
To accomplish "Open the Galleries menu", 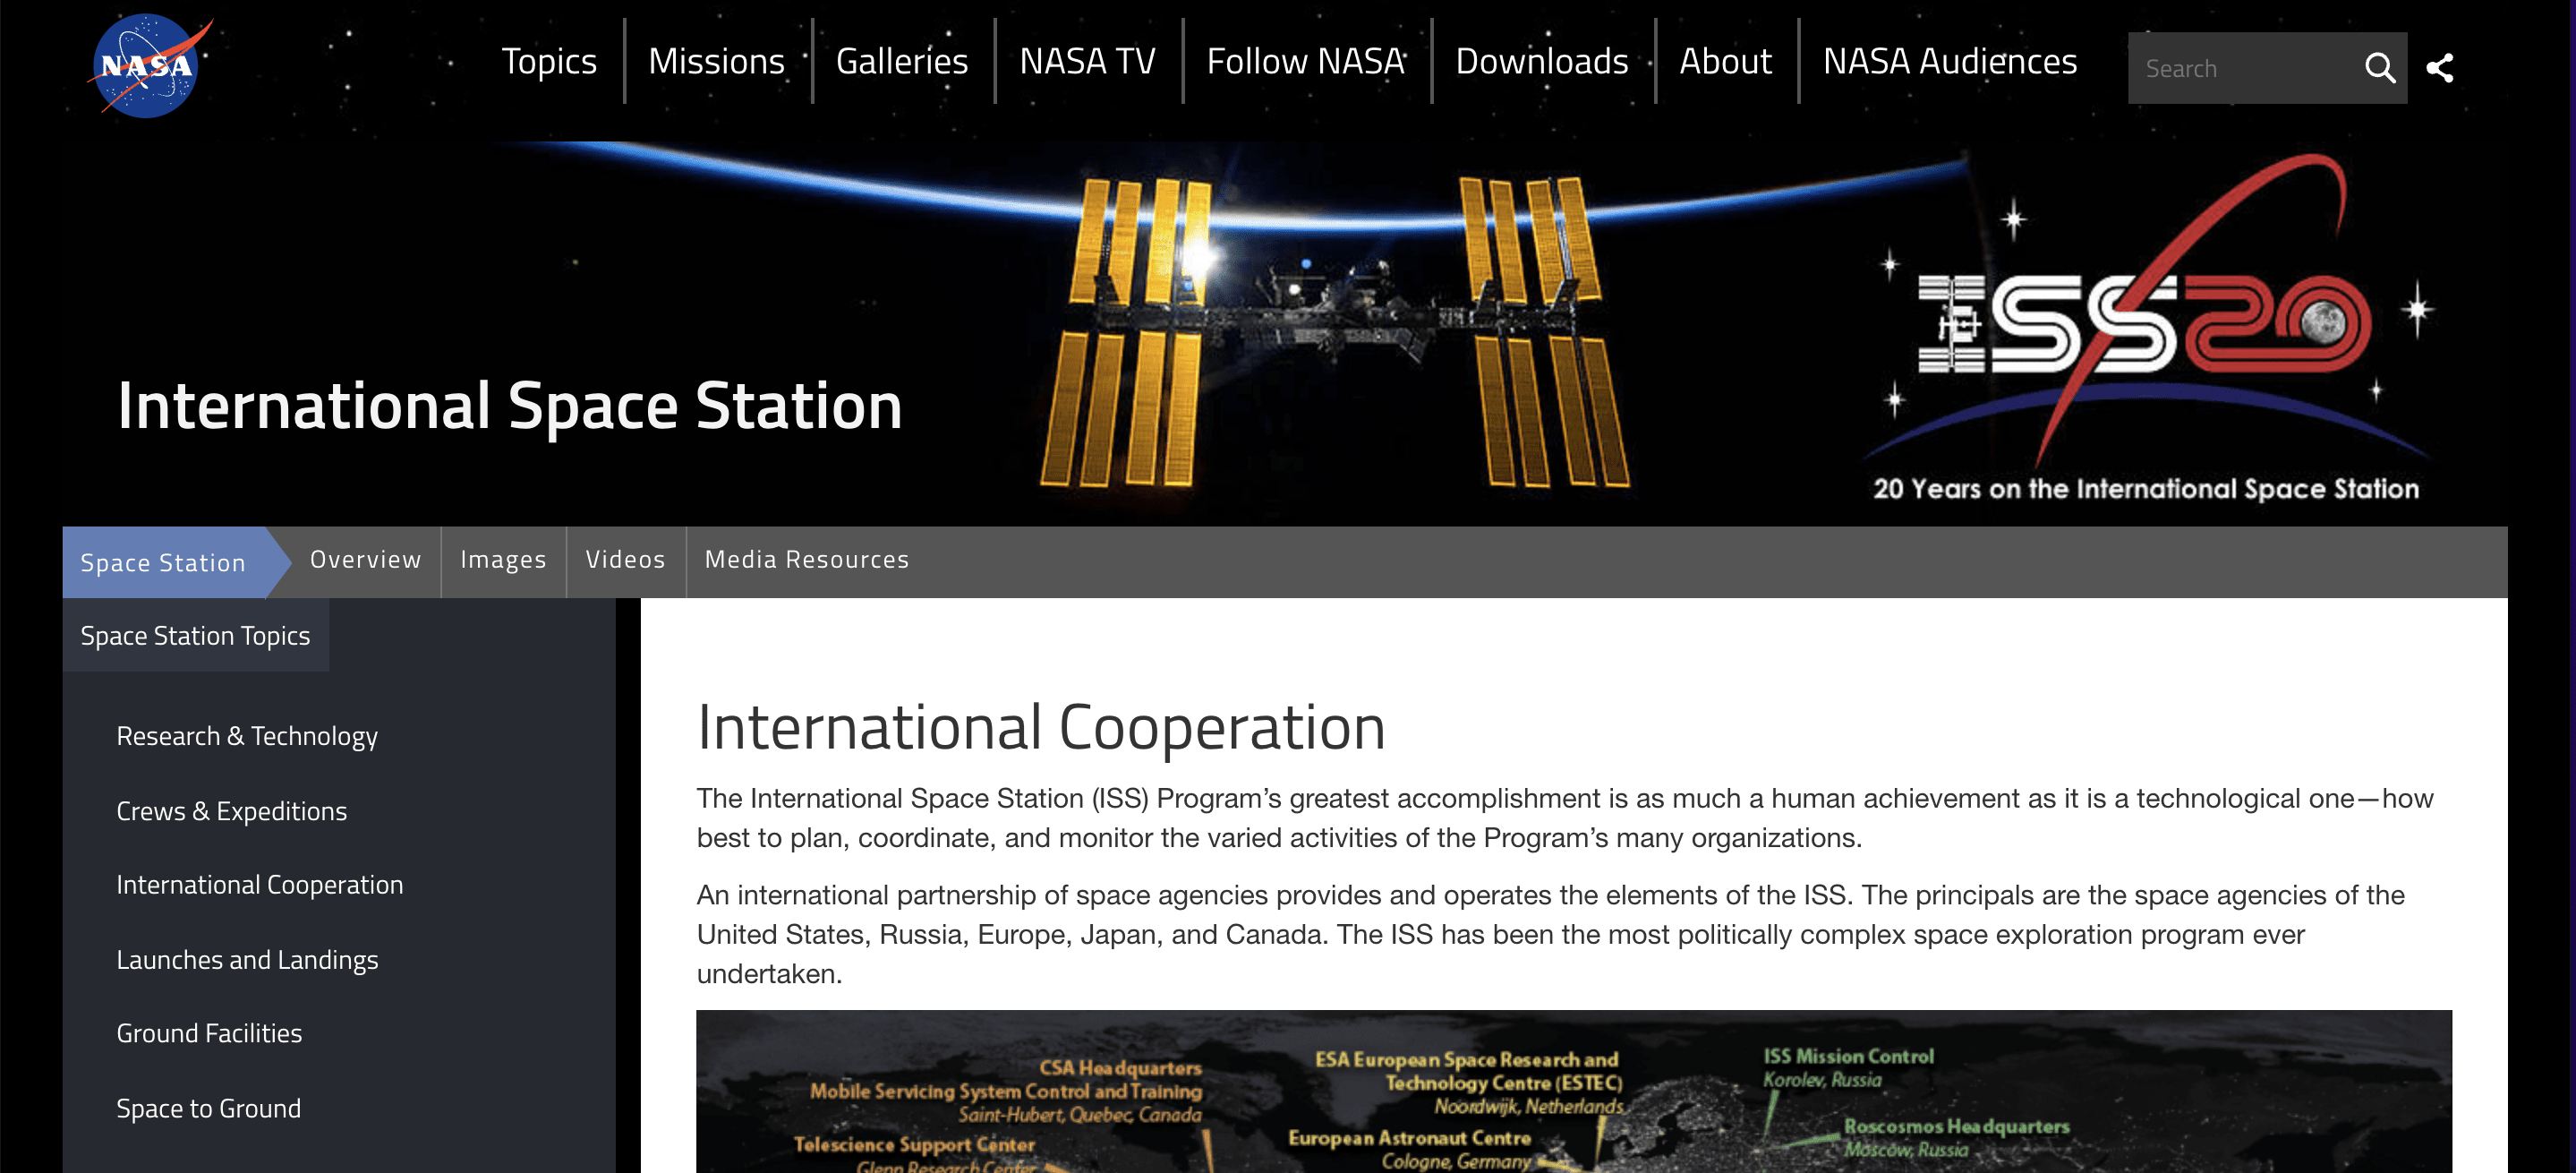I will pos(902,61).
